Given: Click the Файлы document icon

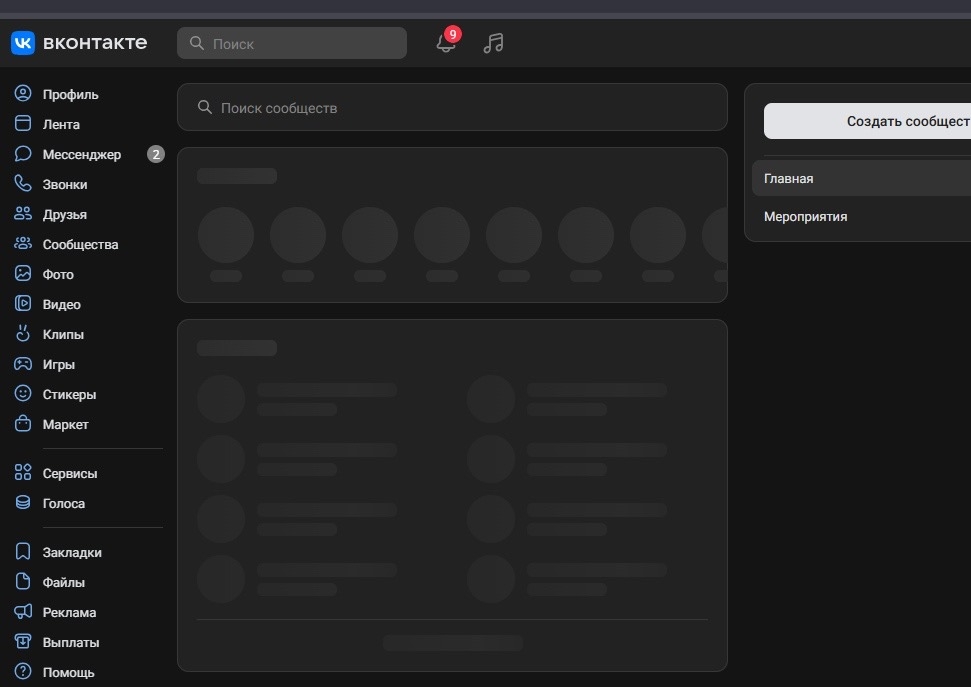Looking at the screenshot, I should pos(23,581).
